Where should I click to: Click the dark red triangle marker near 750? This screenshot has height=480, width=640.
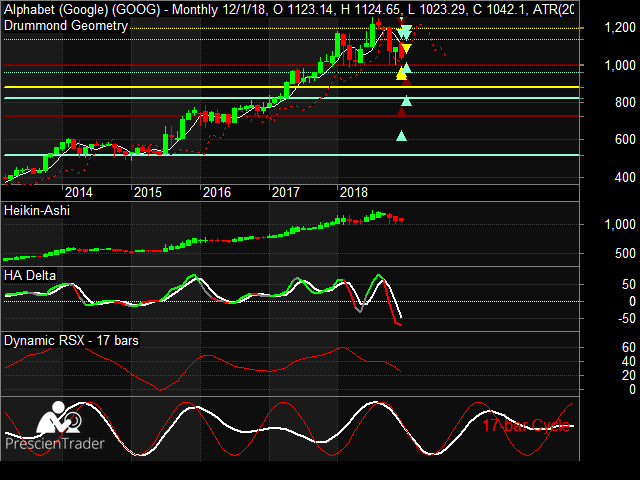click(402, 111)
